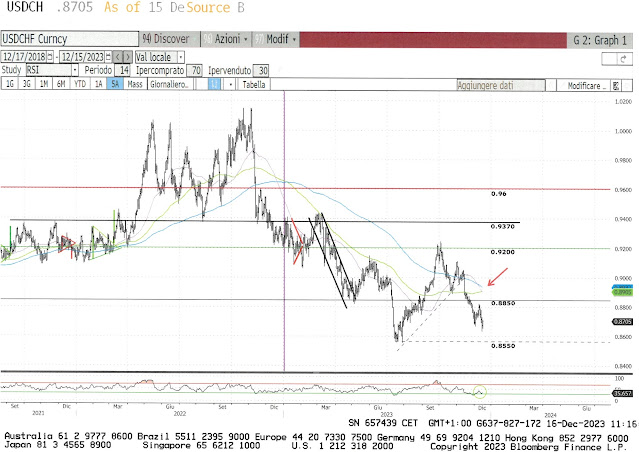Click the Periodo value field 14

click(122, 70)
